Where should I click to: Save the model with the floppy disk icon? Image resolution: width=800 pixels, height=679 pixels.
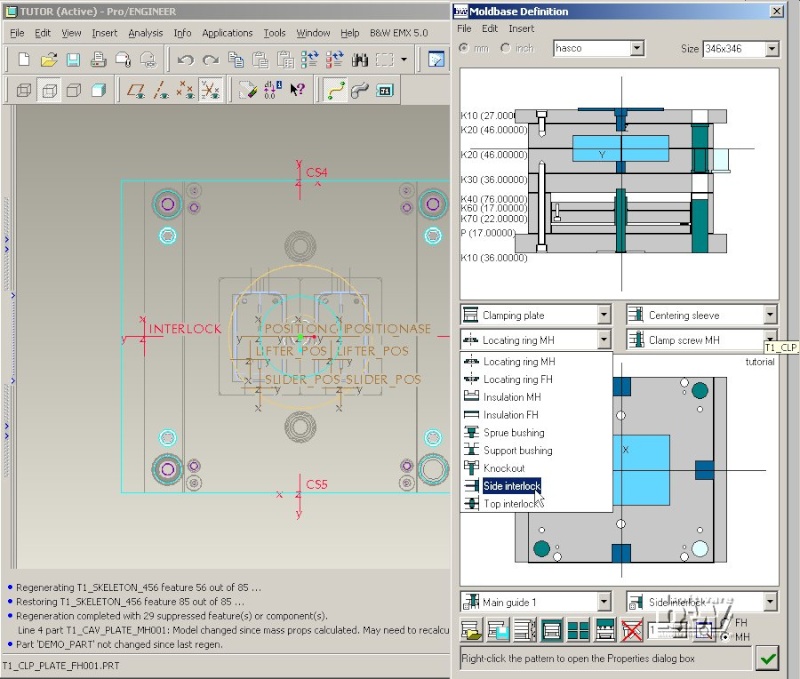[73, 60]
